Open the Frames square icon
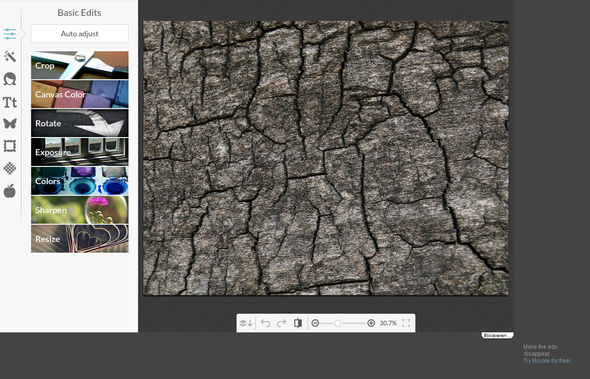 (x=10, y=146)
